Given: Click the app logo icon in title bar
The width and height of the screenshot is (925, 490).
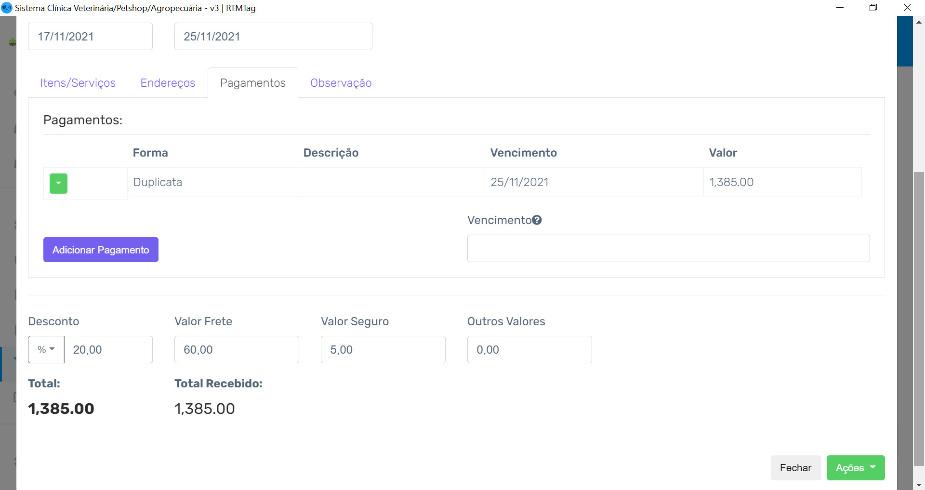Looking at the screenshot, I should pyautogui.click(x=6, y=7).
